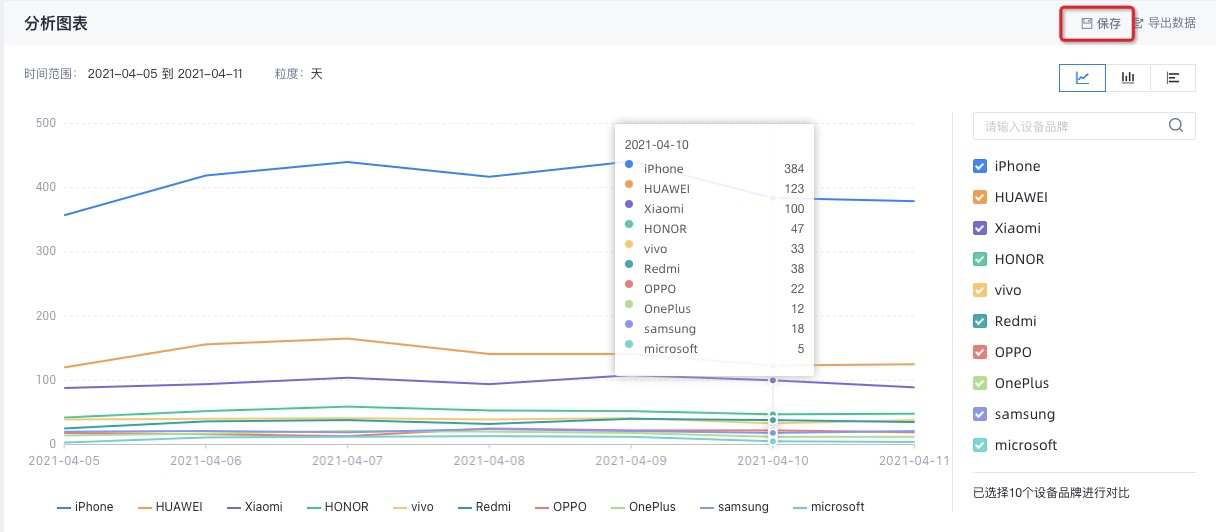Image resolution: width=1216 pixels, height=532 pixels.
Task: Click the Redmi 38 tooltip row
Action: 714,269
